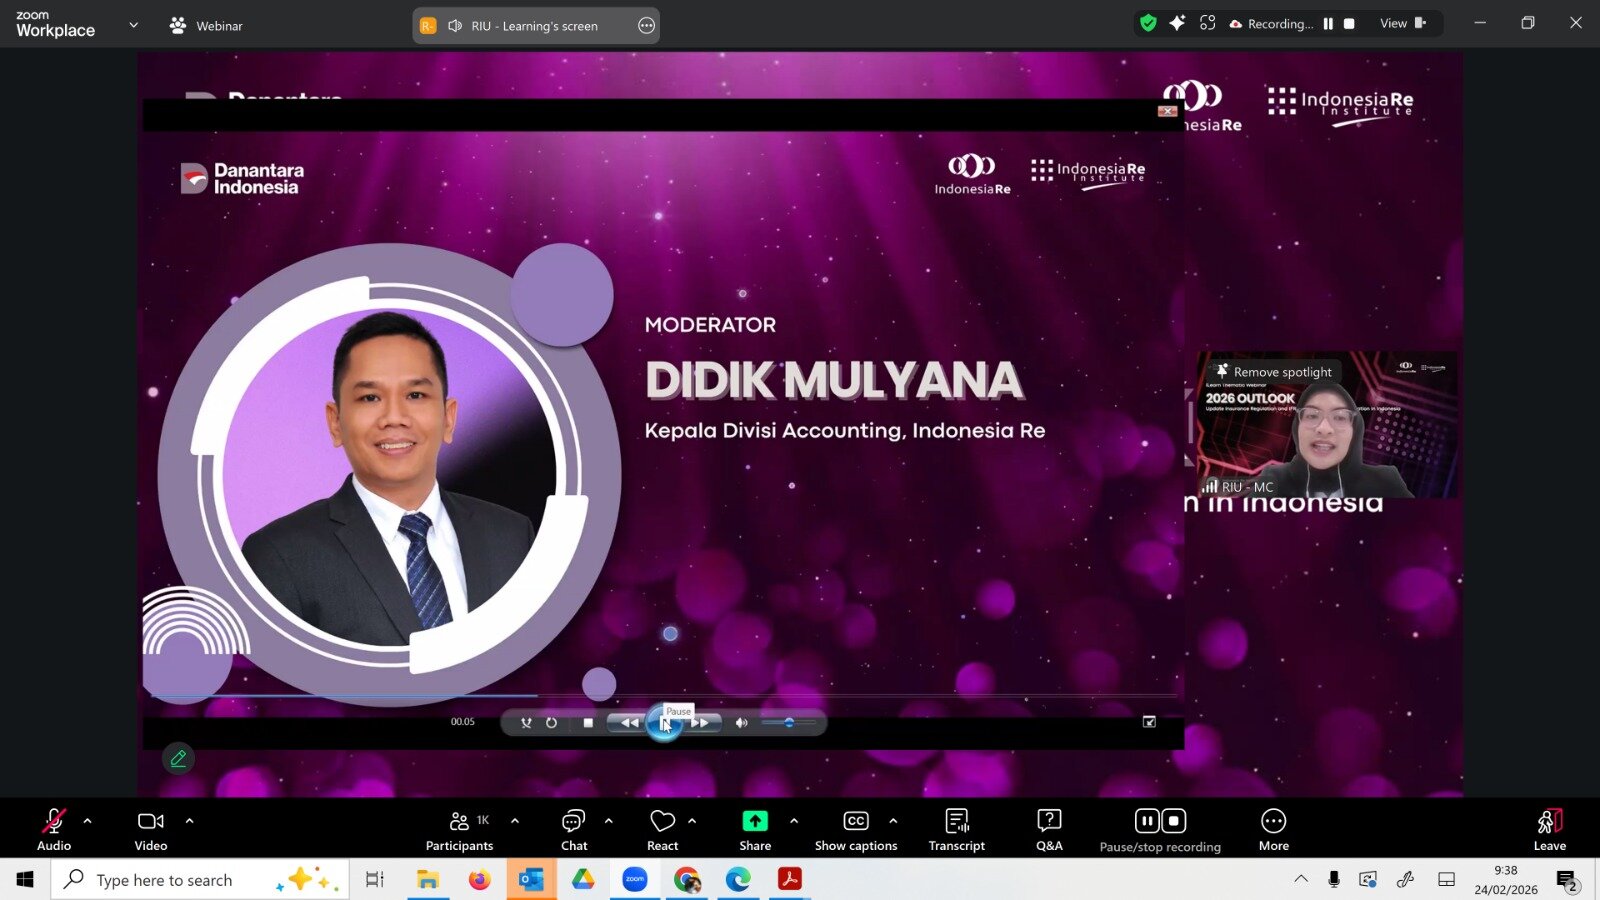Open the Q&A panel
Screen dimensions: 1600x900
tap(1049, 829)
